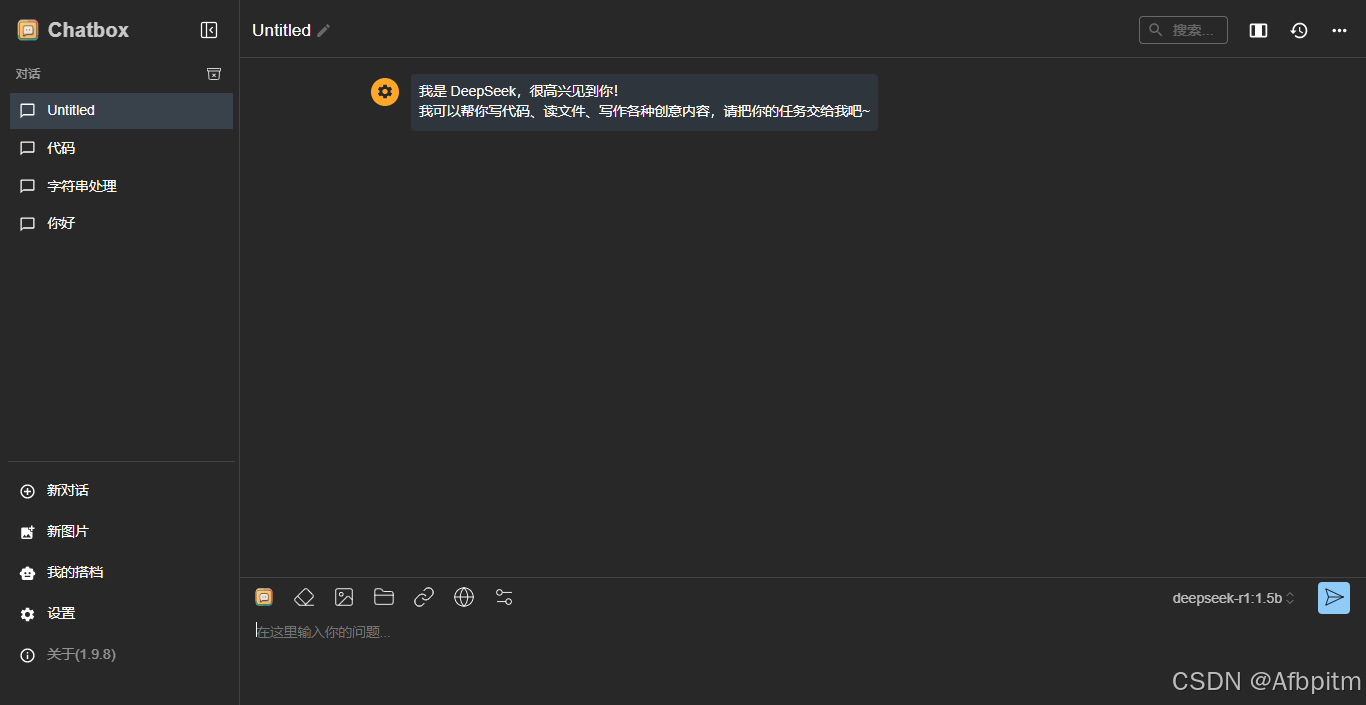Open the 字符串处理 conversation
Image resolution: width=1366 pixels, height=705 pixels.
pyautogui.click(x=121, y=186)
